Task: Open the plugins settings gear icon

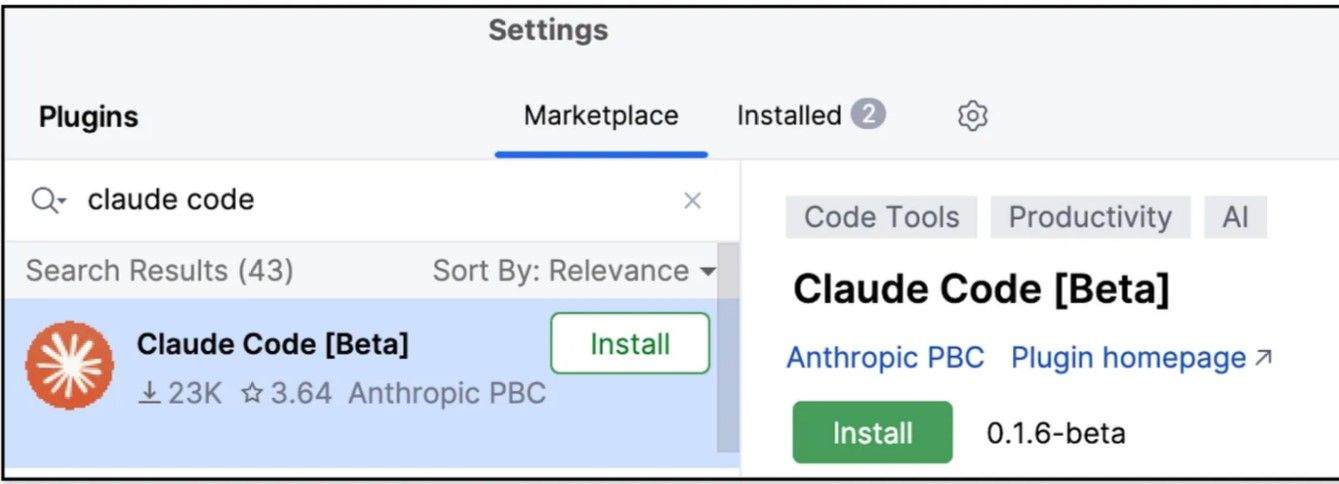Action: point(972,116)
